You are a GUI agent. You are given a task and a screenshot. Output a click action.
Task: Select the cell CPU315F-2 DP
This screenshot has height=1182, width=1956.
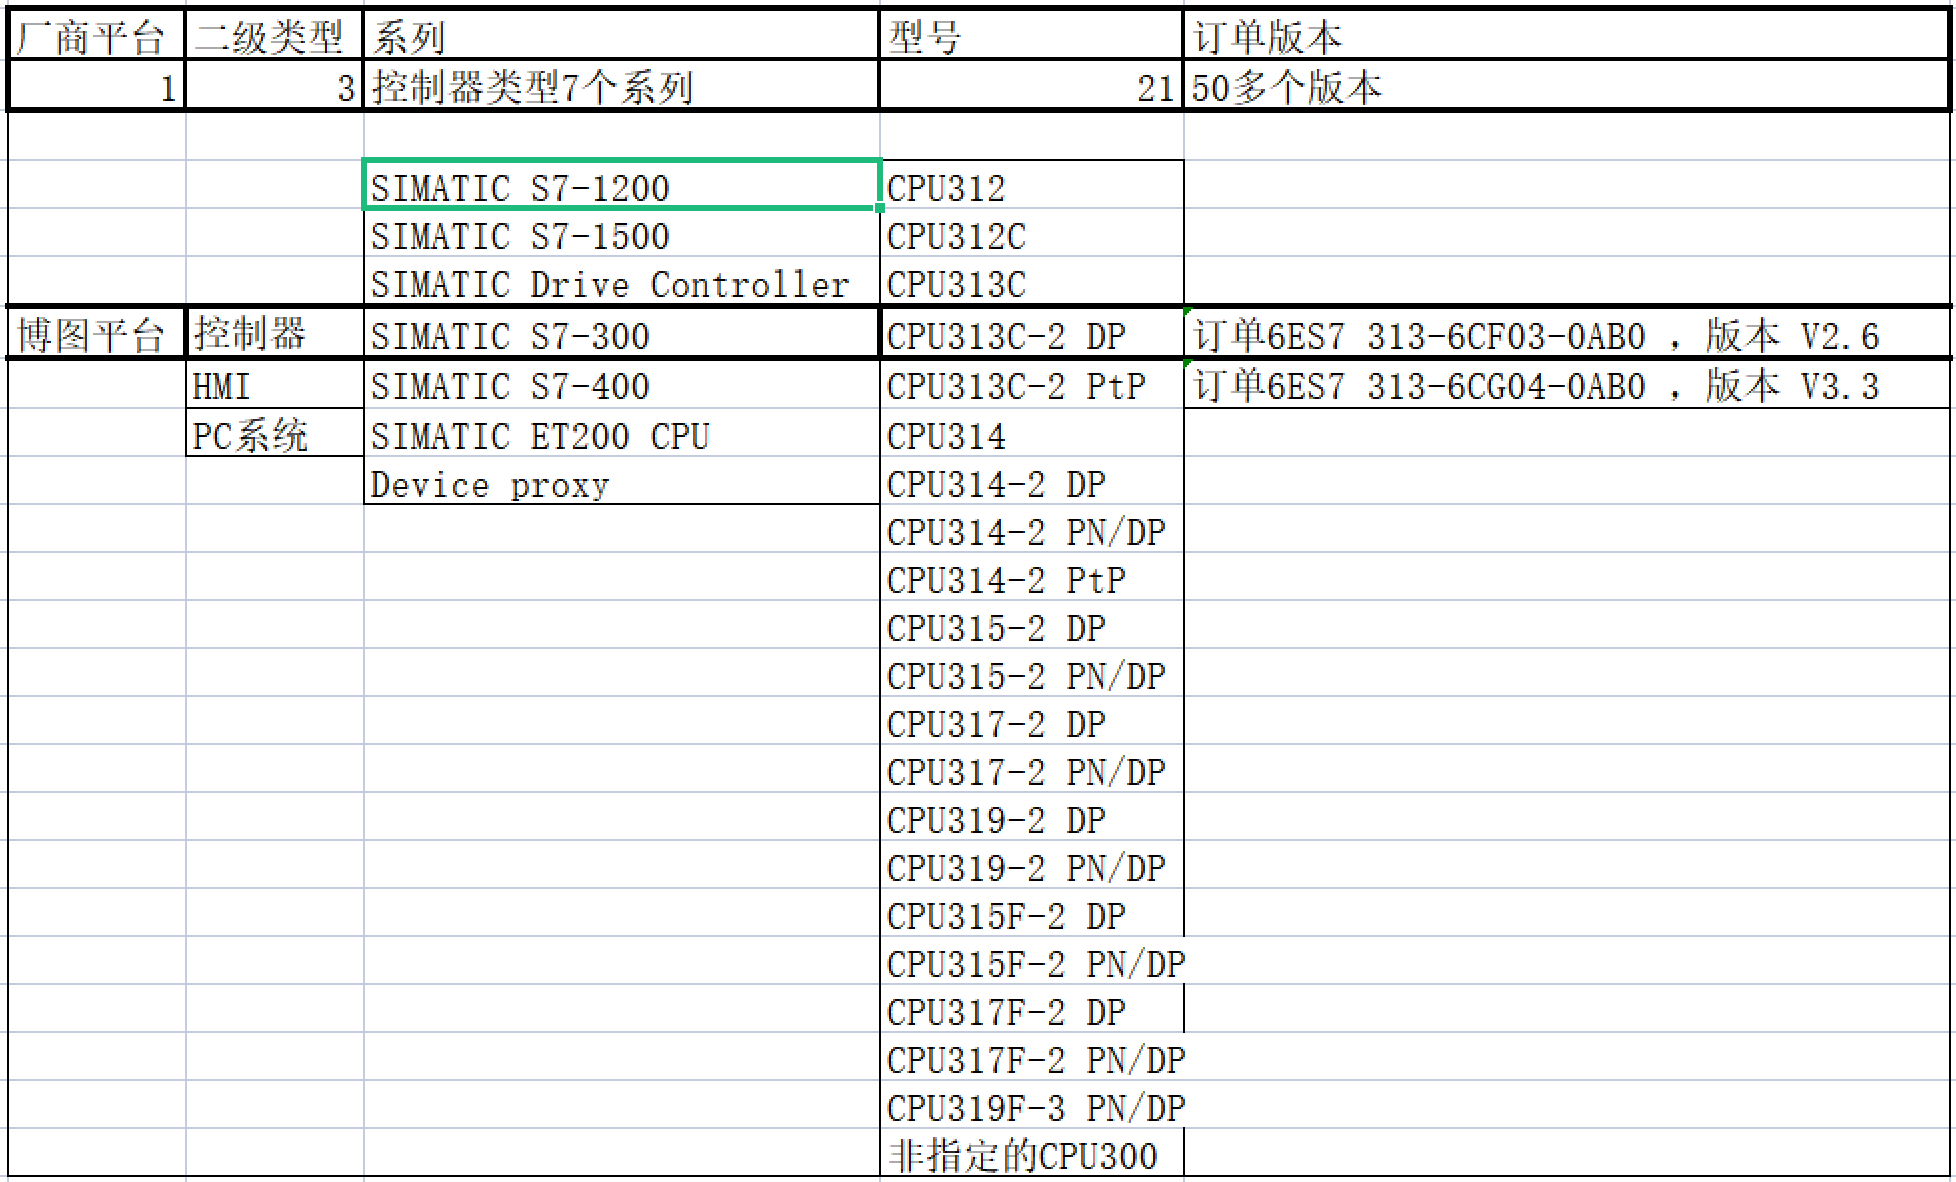(x=1031, y=913)
